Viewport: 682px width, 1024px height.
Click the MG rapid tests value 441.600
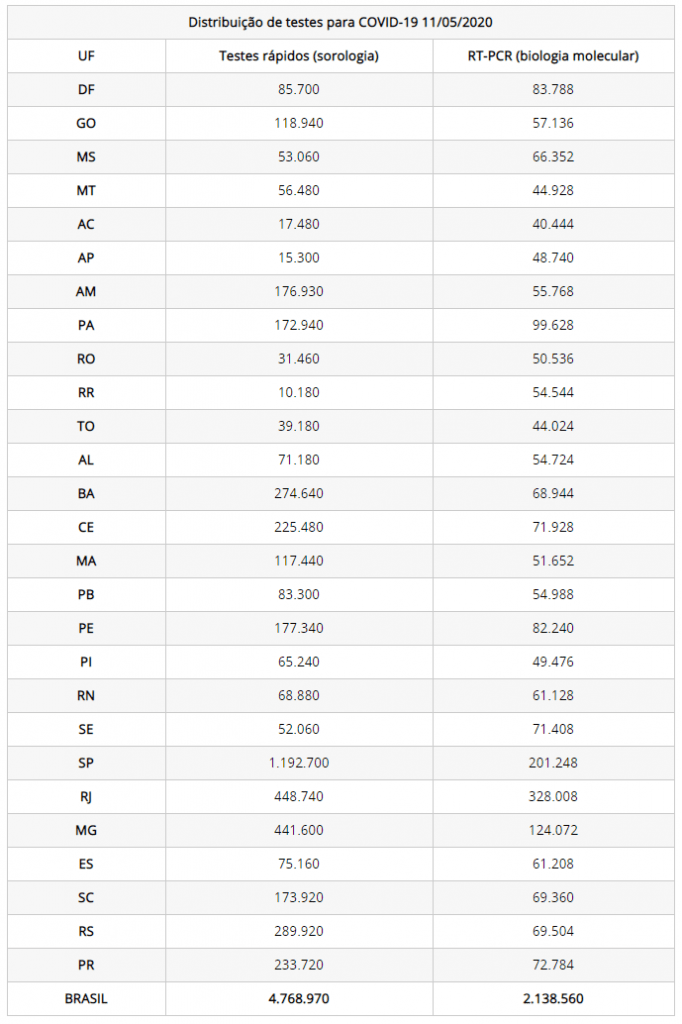pyautogui.click(x=299, y=830)
